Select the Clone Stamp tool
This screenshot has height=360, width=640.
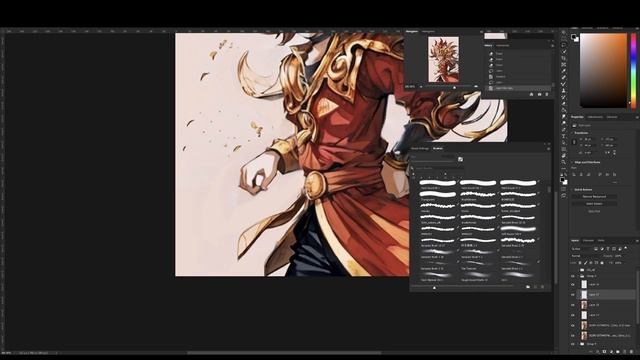[x=564, y=90]
